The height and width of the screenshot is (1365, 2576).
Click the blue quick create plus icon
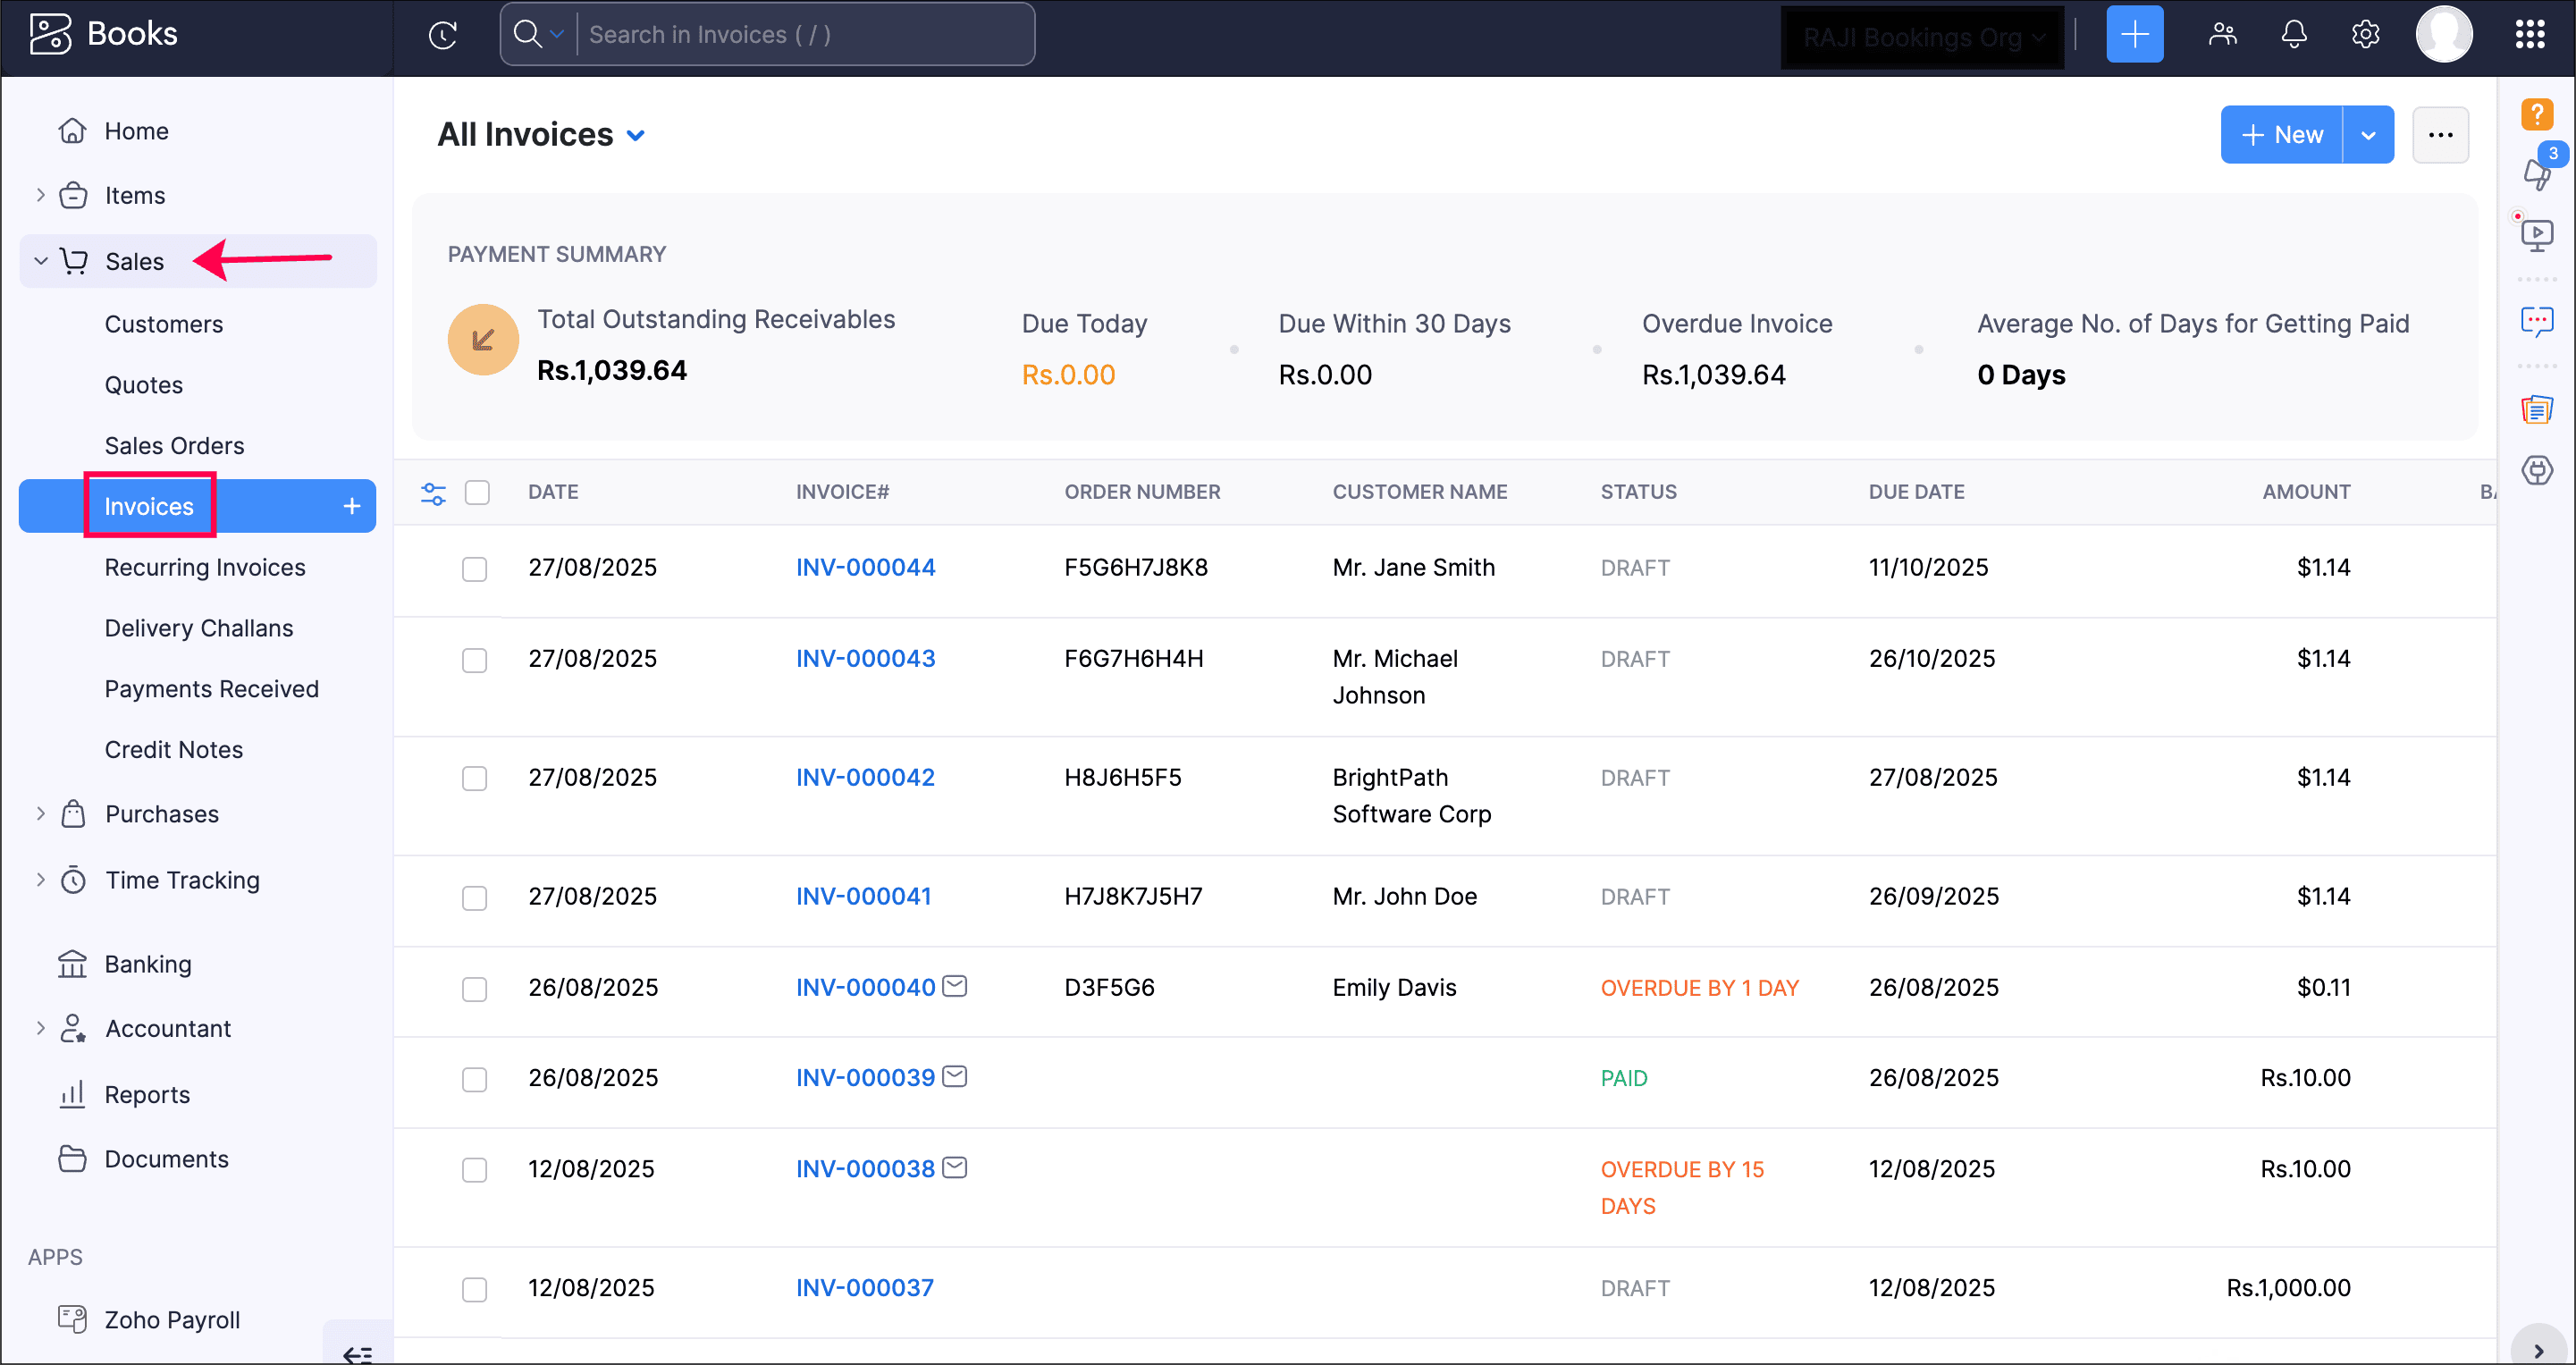tap(2134, 35)
